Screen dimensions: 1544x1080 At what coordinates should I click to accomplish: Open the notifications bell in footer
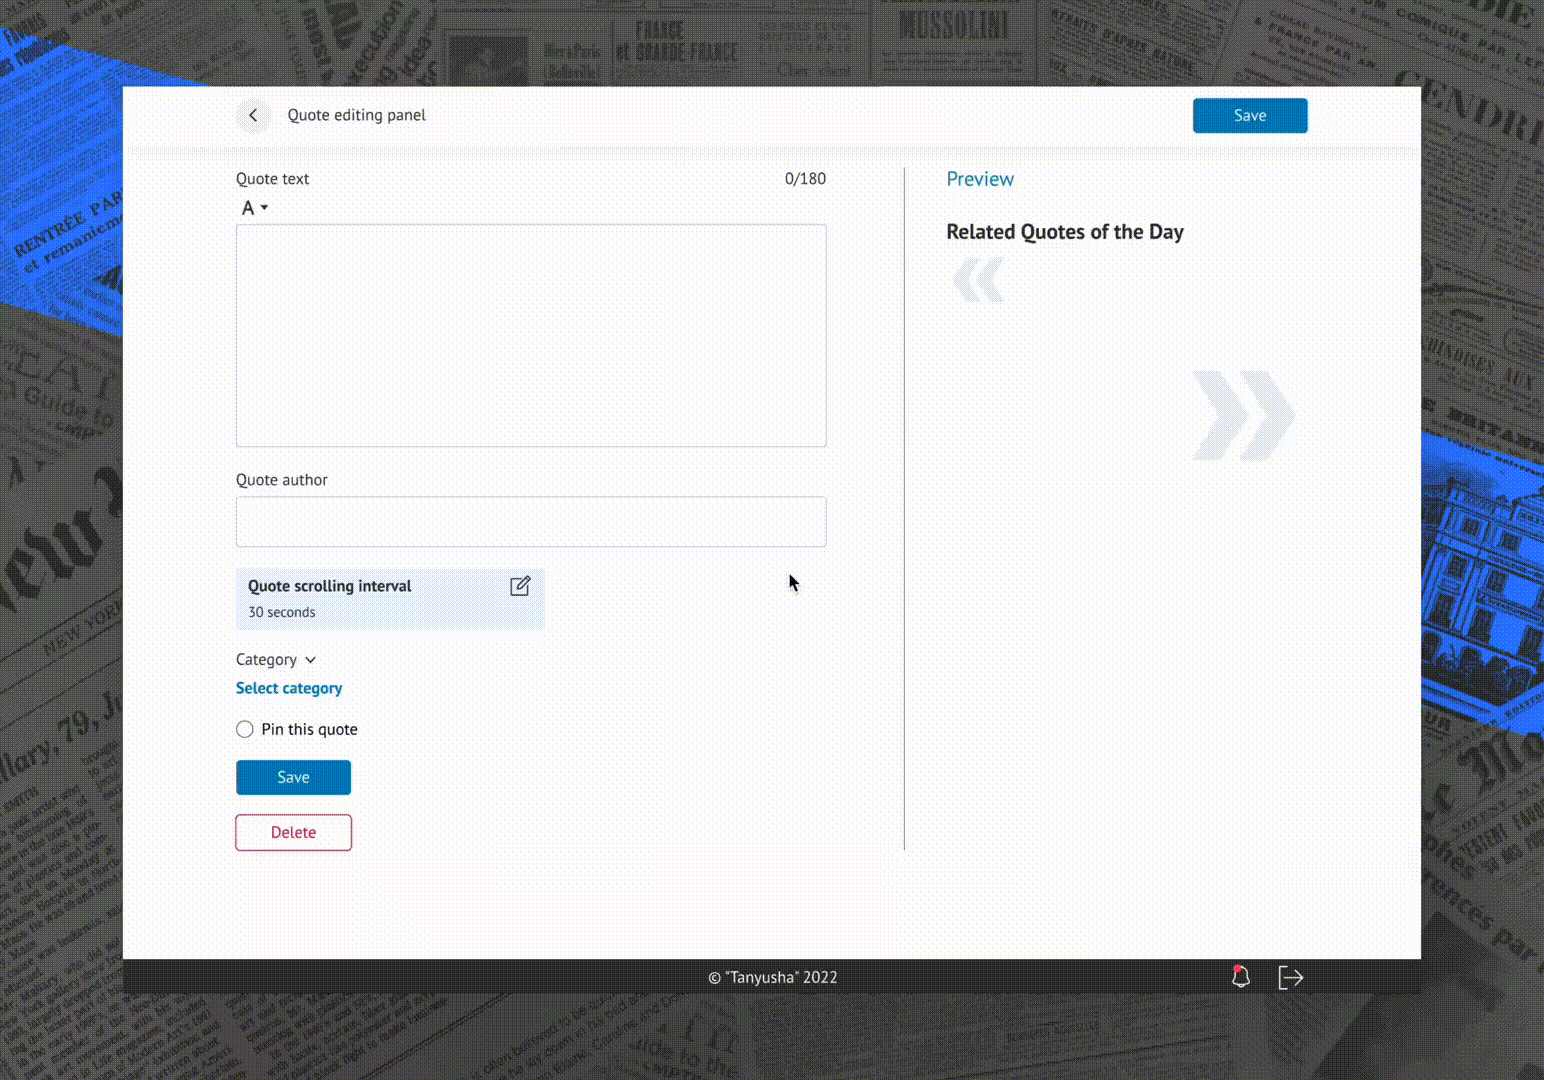(x=1240, y=977)
